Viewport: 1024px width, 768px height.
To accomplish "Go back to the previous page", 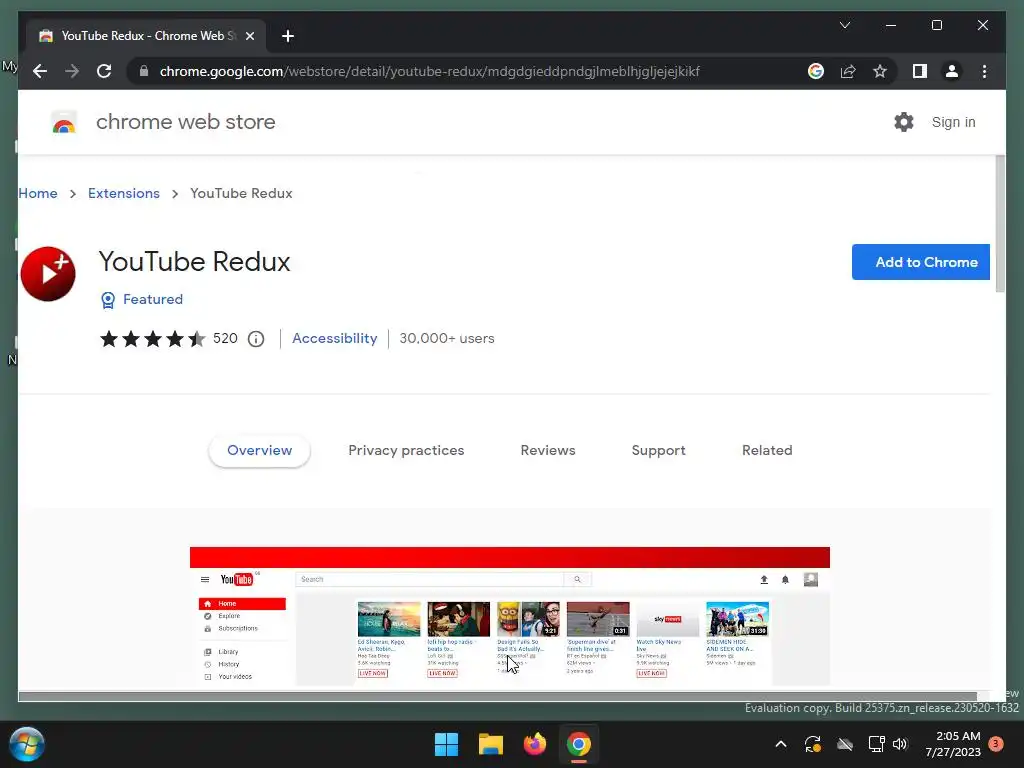I will pos(40,71).
